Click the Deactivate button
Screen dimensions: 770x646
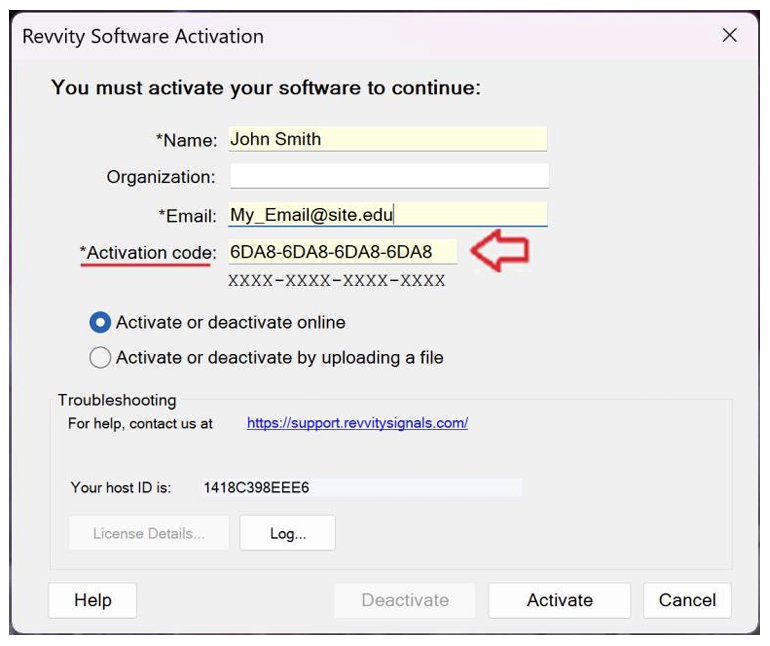pos(405,600)
